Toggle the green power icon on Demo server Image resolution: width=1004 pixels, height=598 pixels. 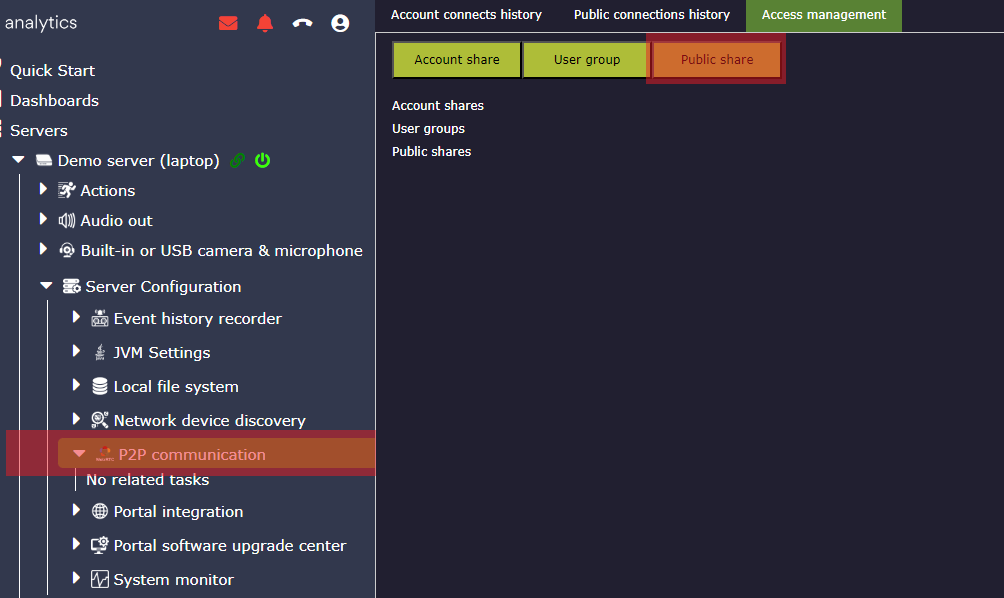pos(263,160)
